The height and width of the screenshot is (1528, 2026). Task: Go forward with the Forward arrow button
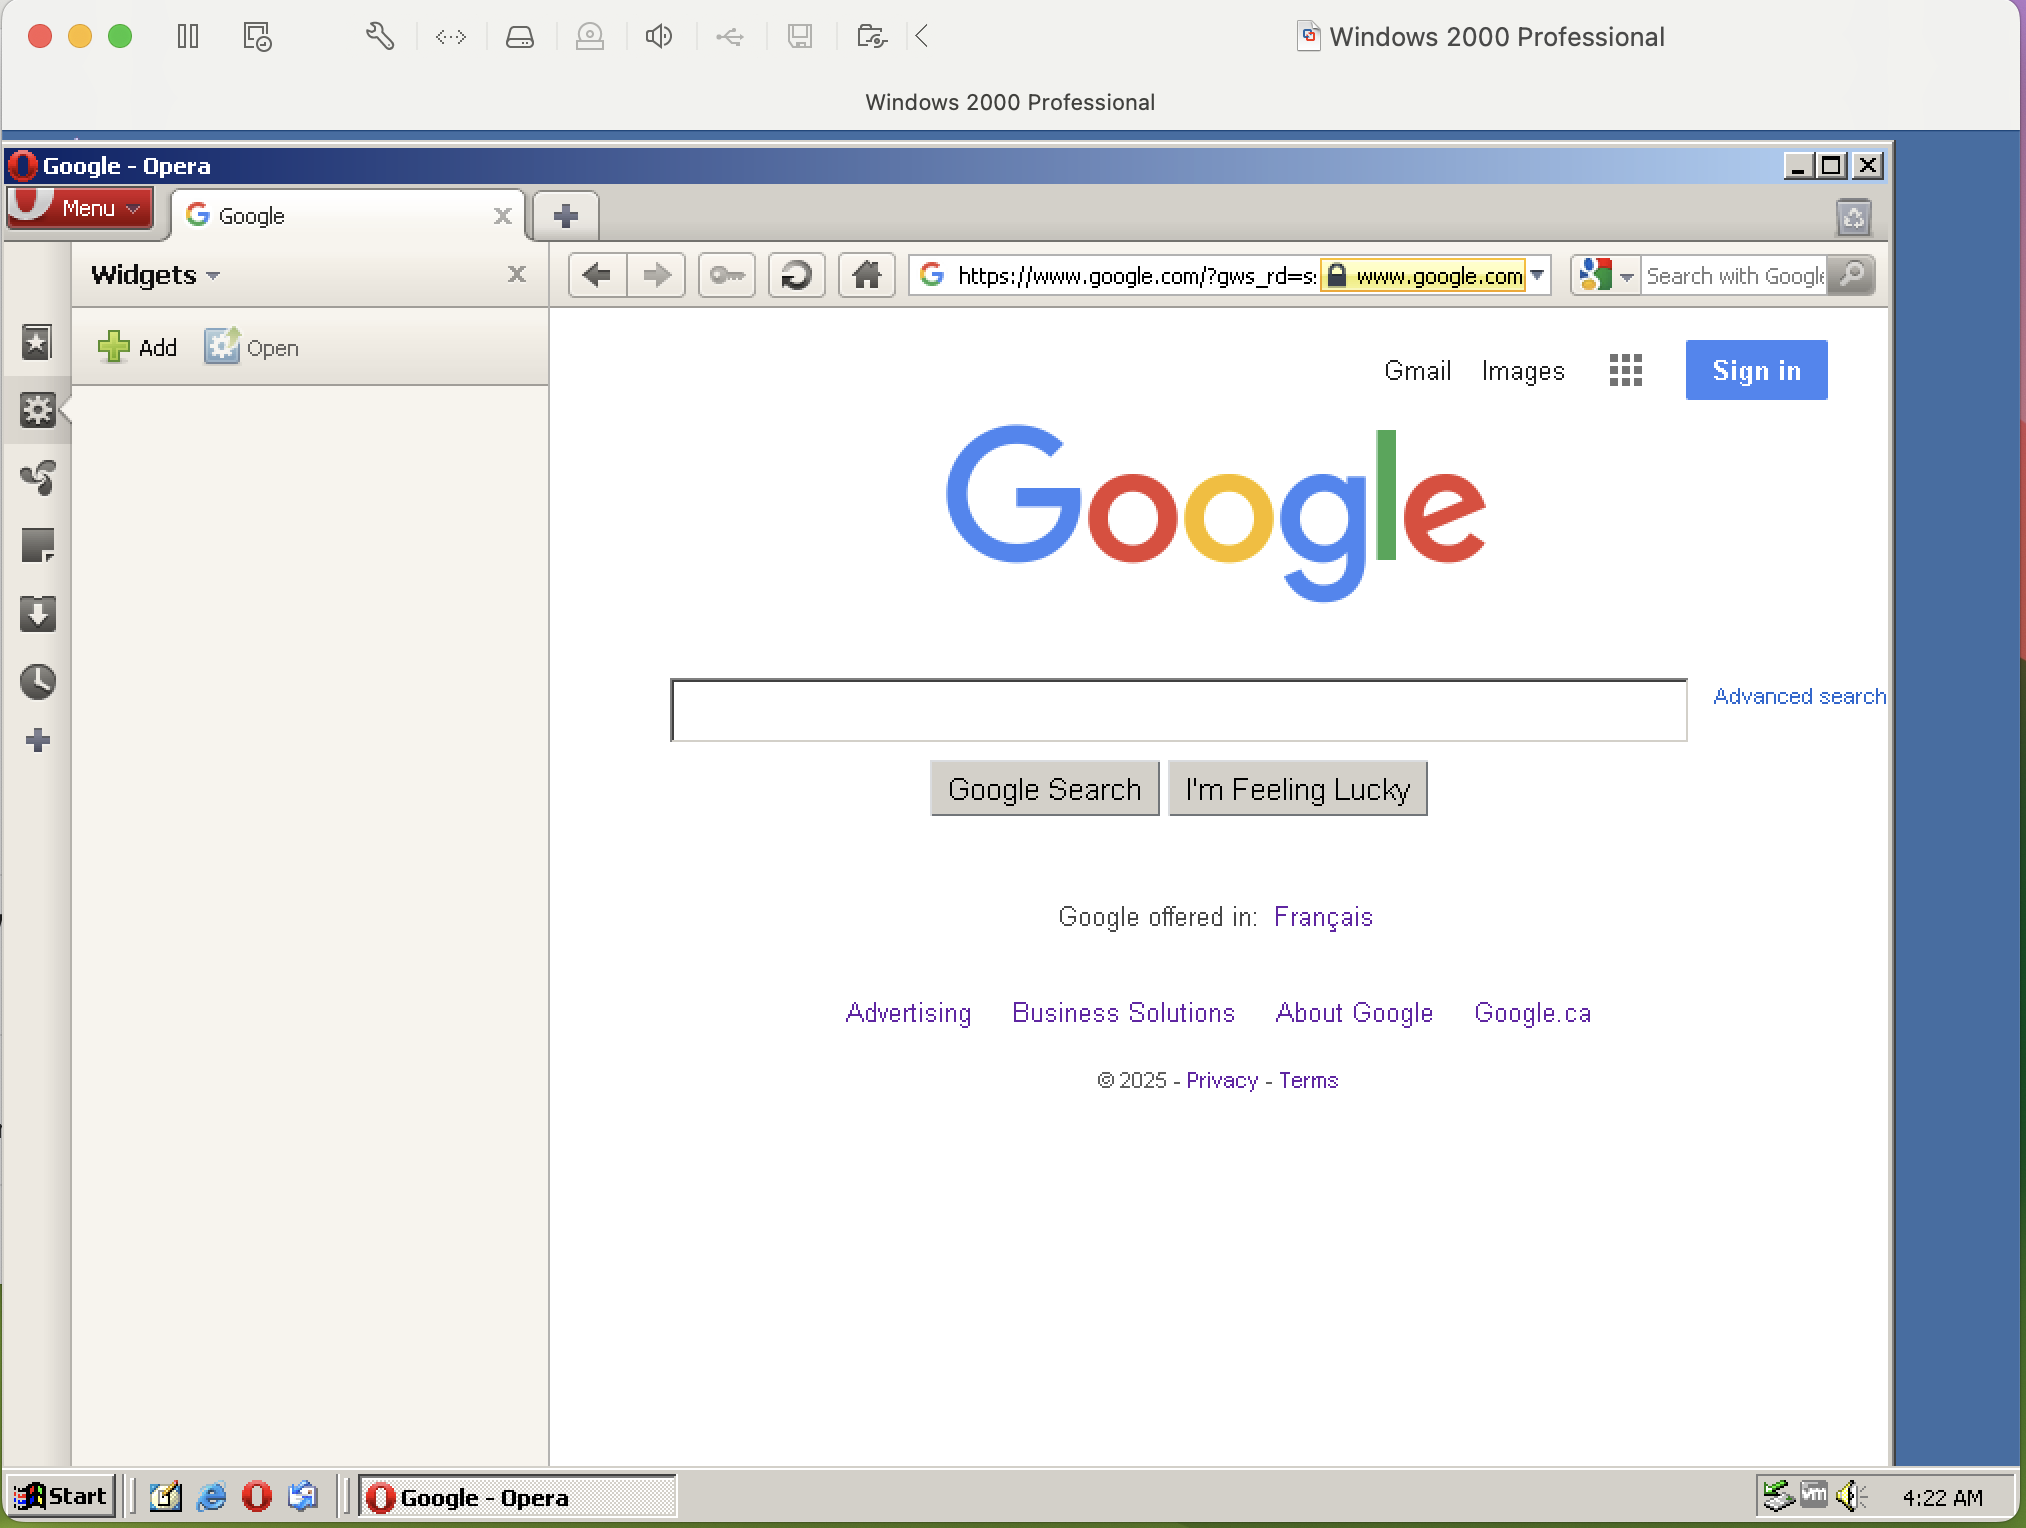point(656,275)
